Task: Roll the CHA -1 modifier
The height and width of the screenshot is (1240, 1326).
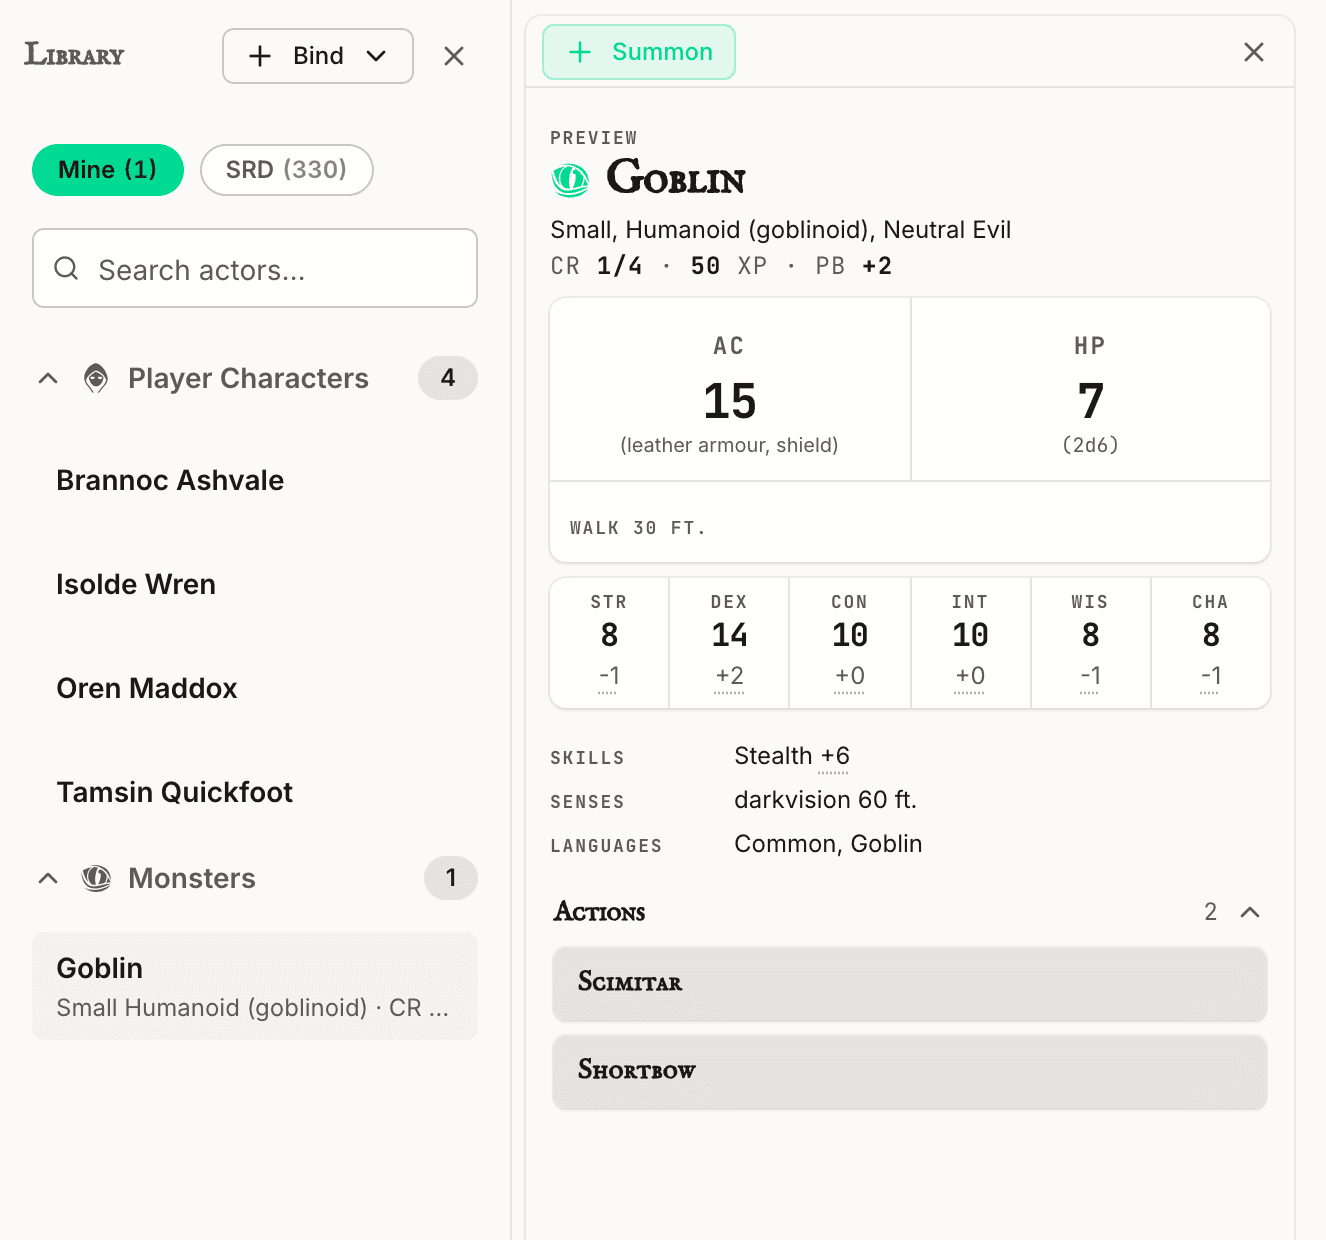Action: click(x=1211, y=677)
